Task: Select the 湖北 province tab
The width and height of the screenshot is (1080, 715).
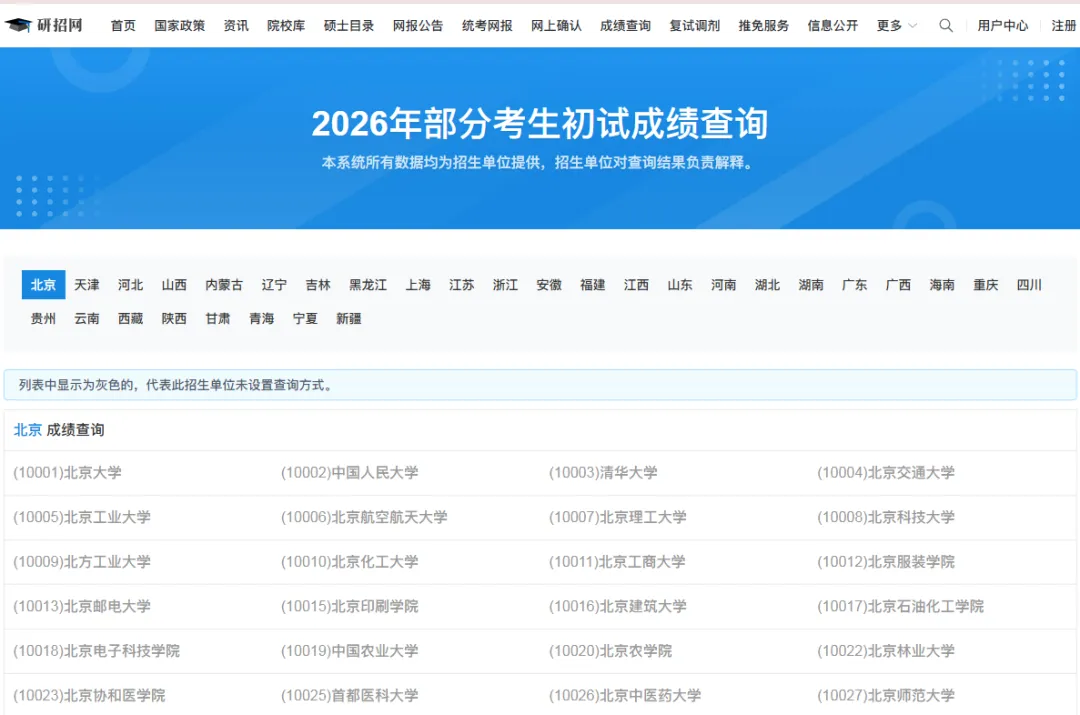Action: [767, 284]
